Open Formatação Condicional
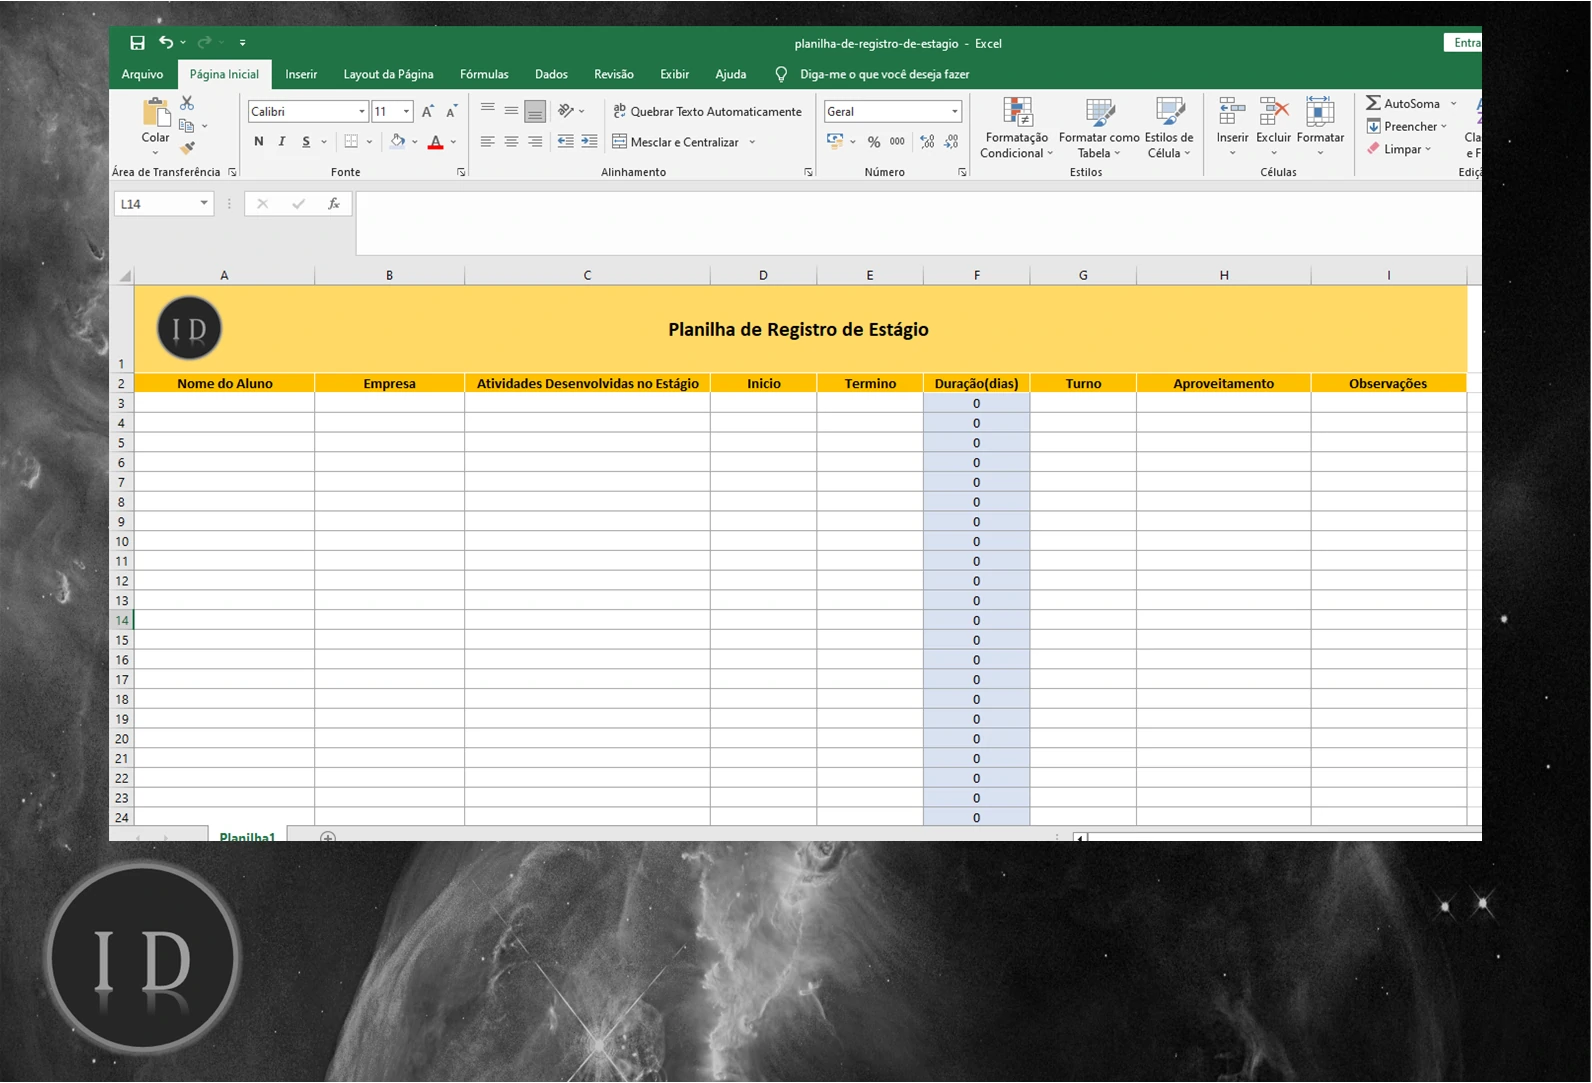The image size is (1592, 1083). 1016,129
